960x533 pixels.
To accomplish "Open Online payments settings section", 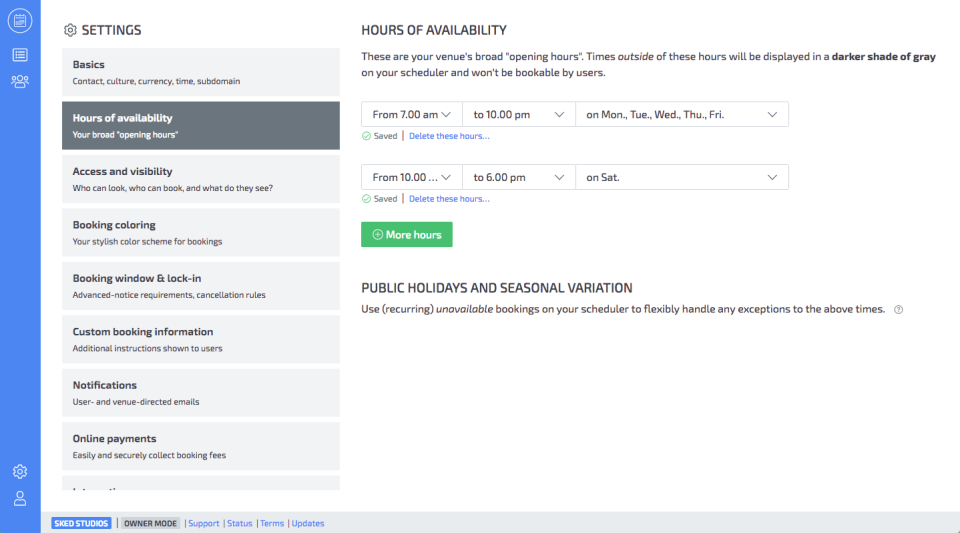I will point(201,446).
